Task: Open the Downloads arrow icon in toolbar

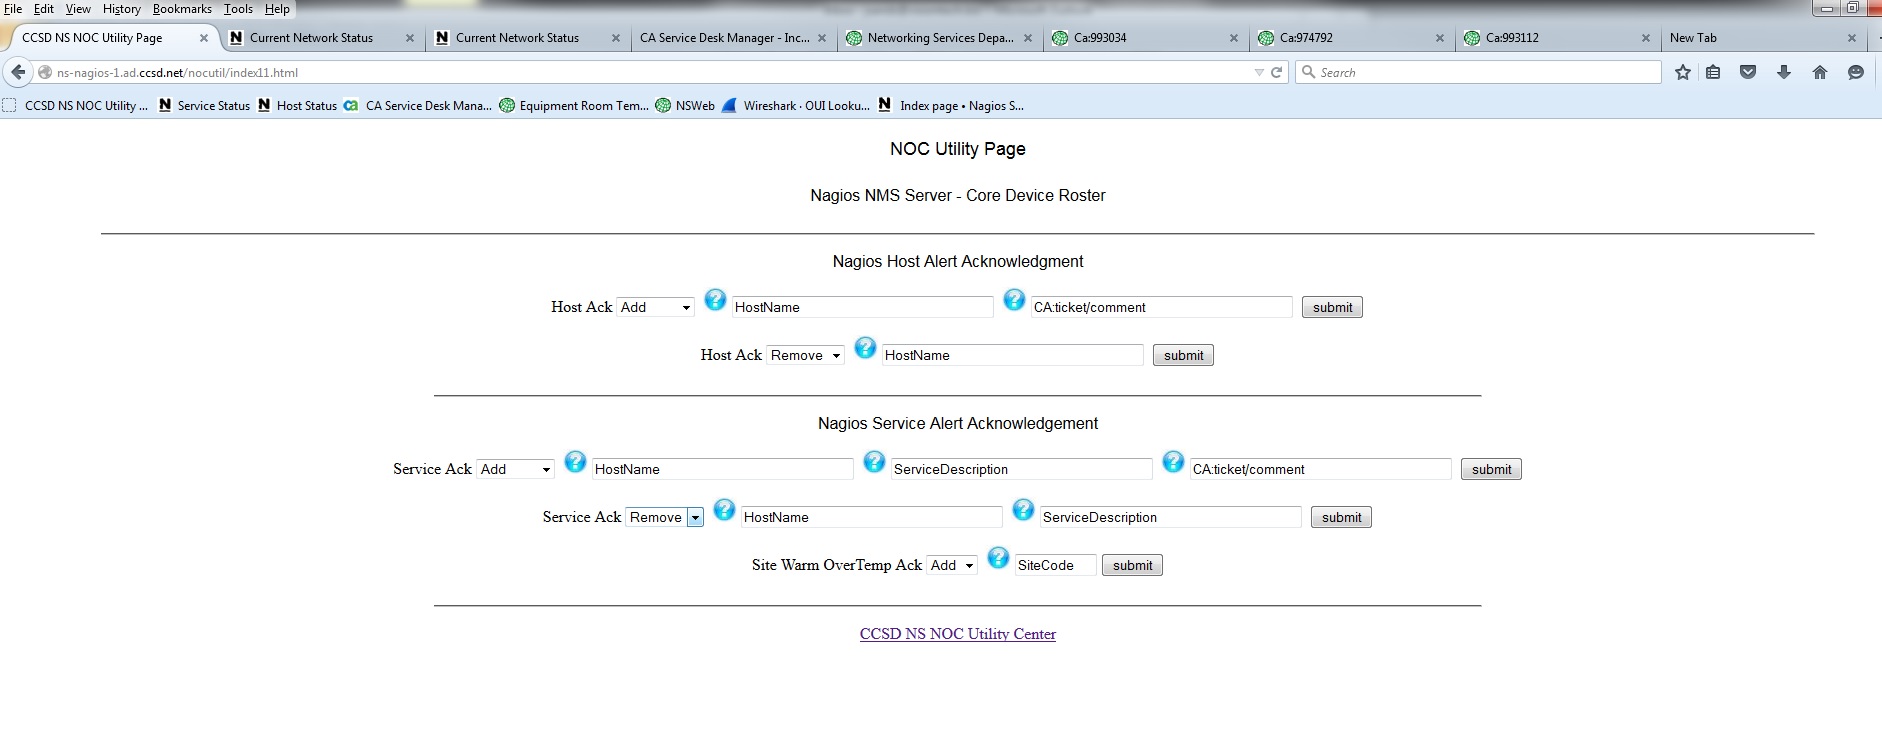Action: click(x=1784, y=72)
